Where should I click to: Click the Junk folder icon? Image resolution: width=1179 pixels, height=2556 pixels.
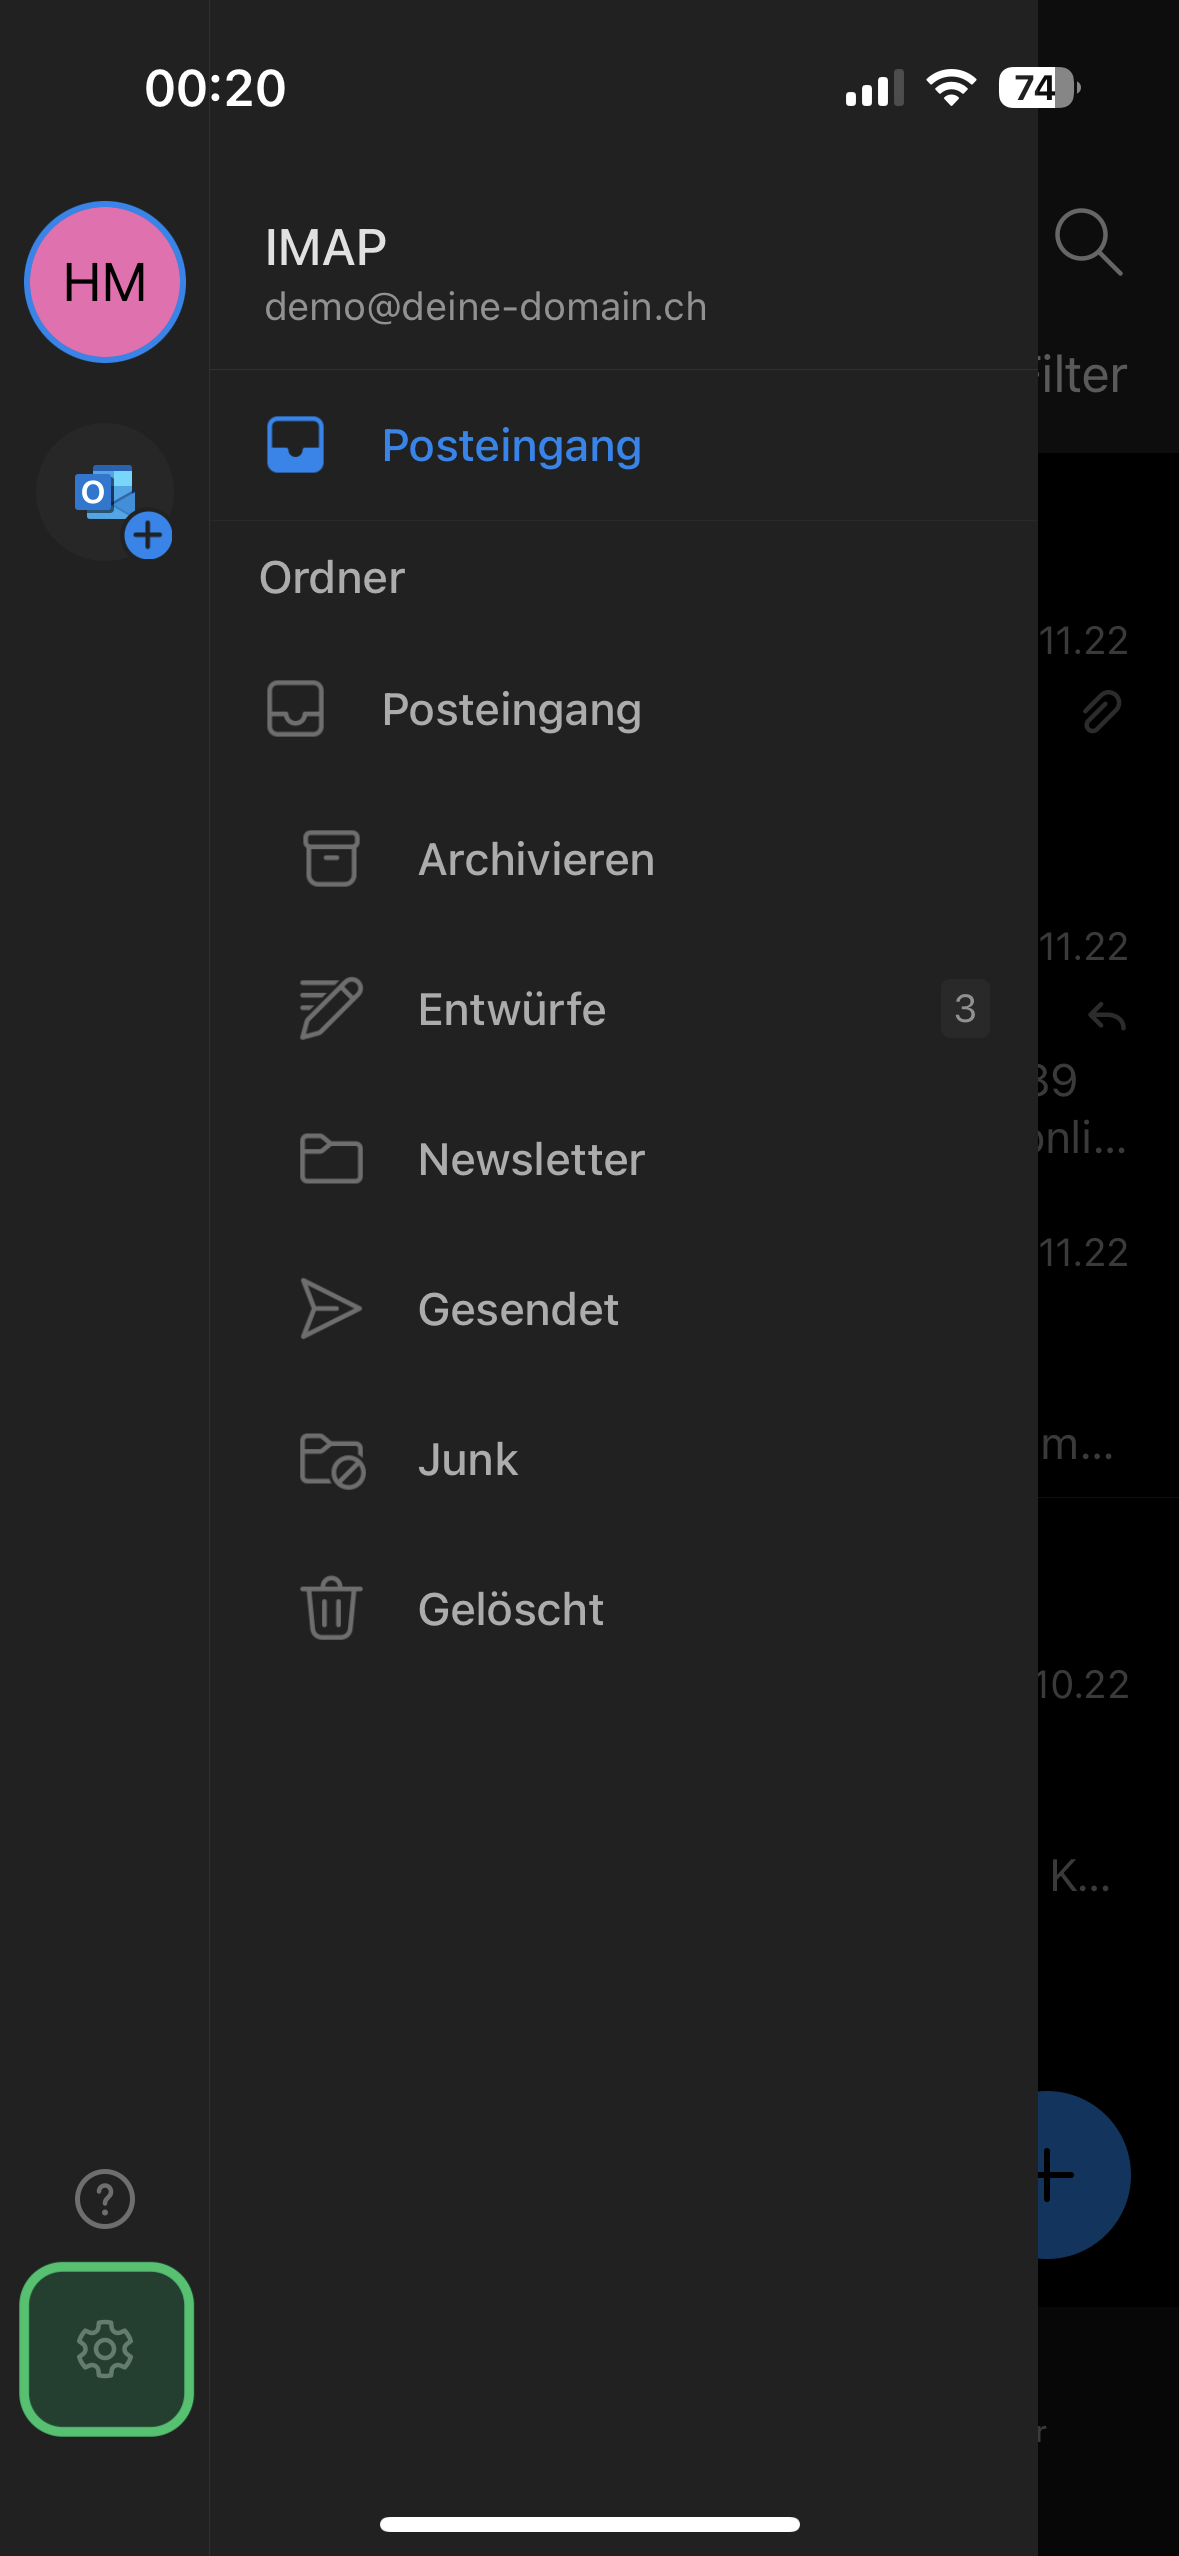(x=332, y=1460)
